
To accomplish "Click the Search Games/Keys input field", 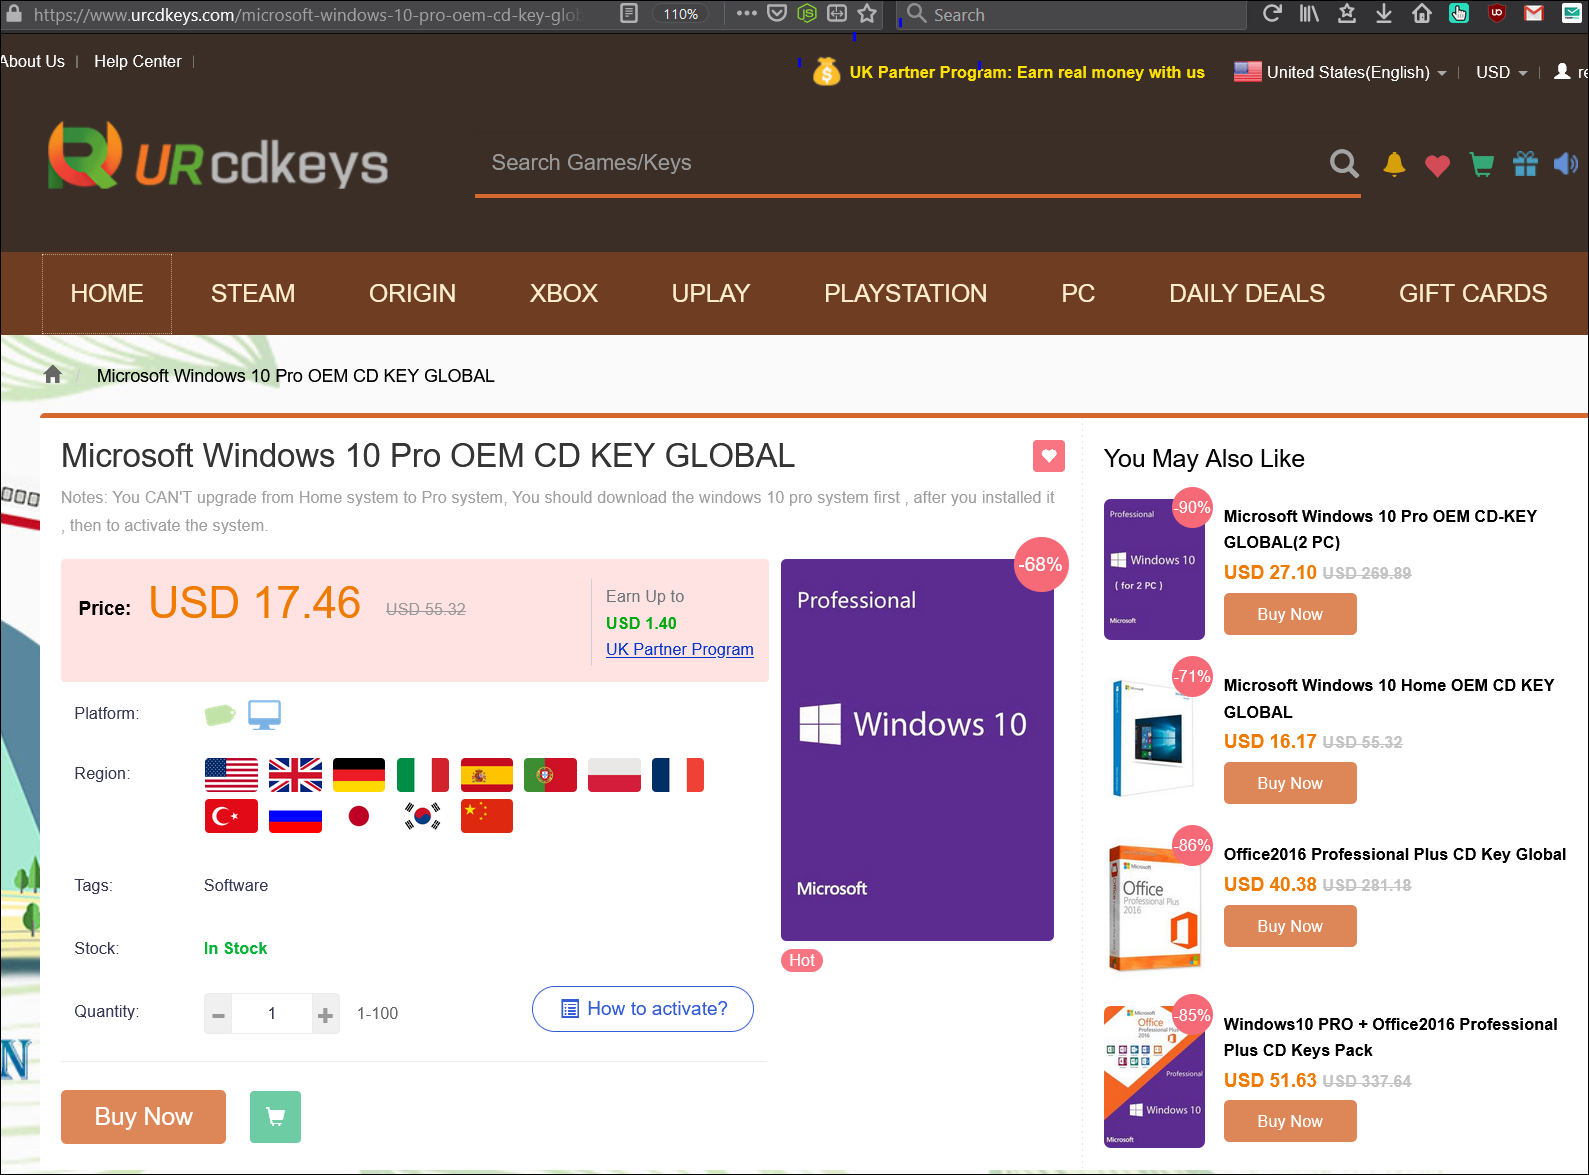I will pos(900,163).
